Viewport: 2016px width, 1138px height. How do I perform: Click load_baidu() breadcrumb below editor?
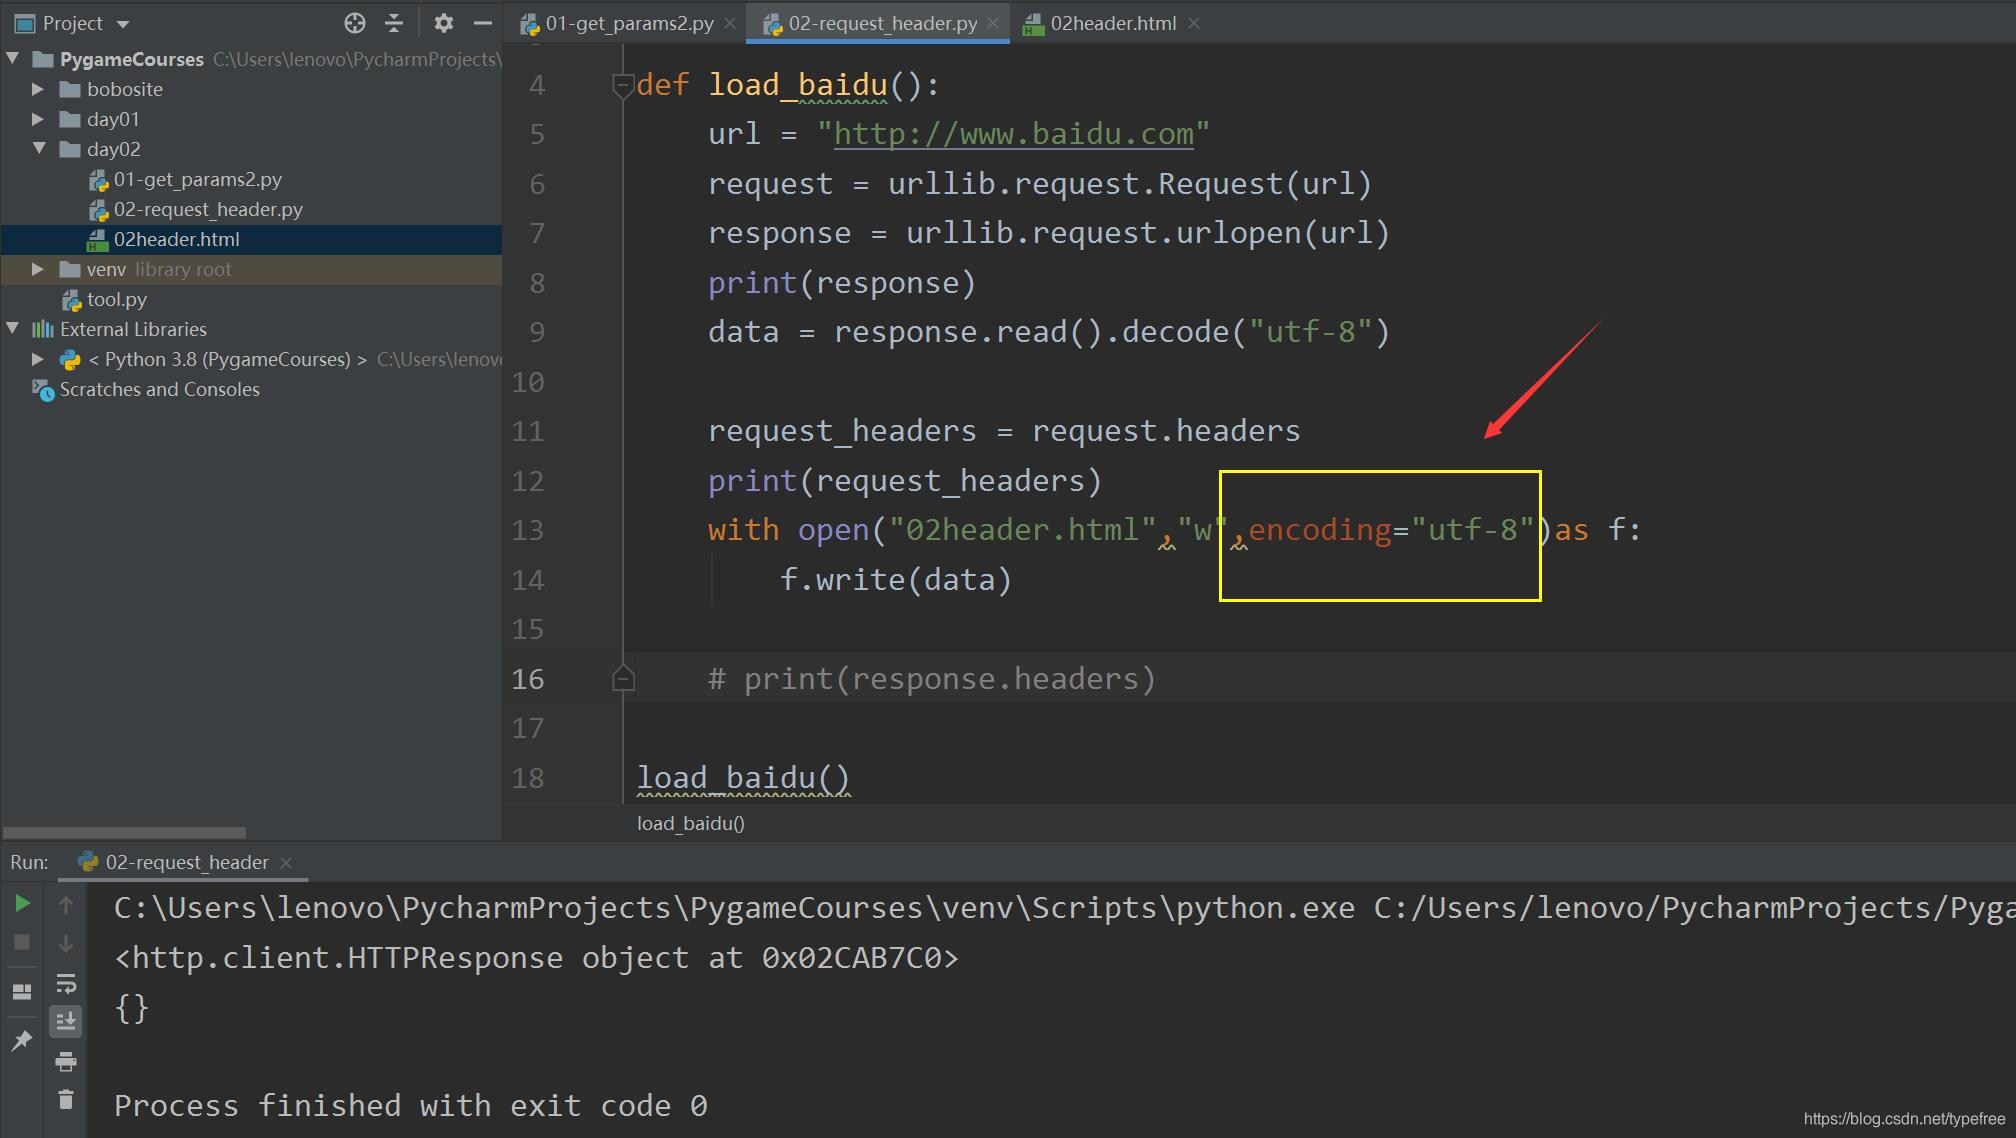(x=691, y=823)
